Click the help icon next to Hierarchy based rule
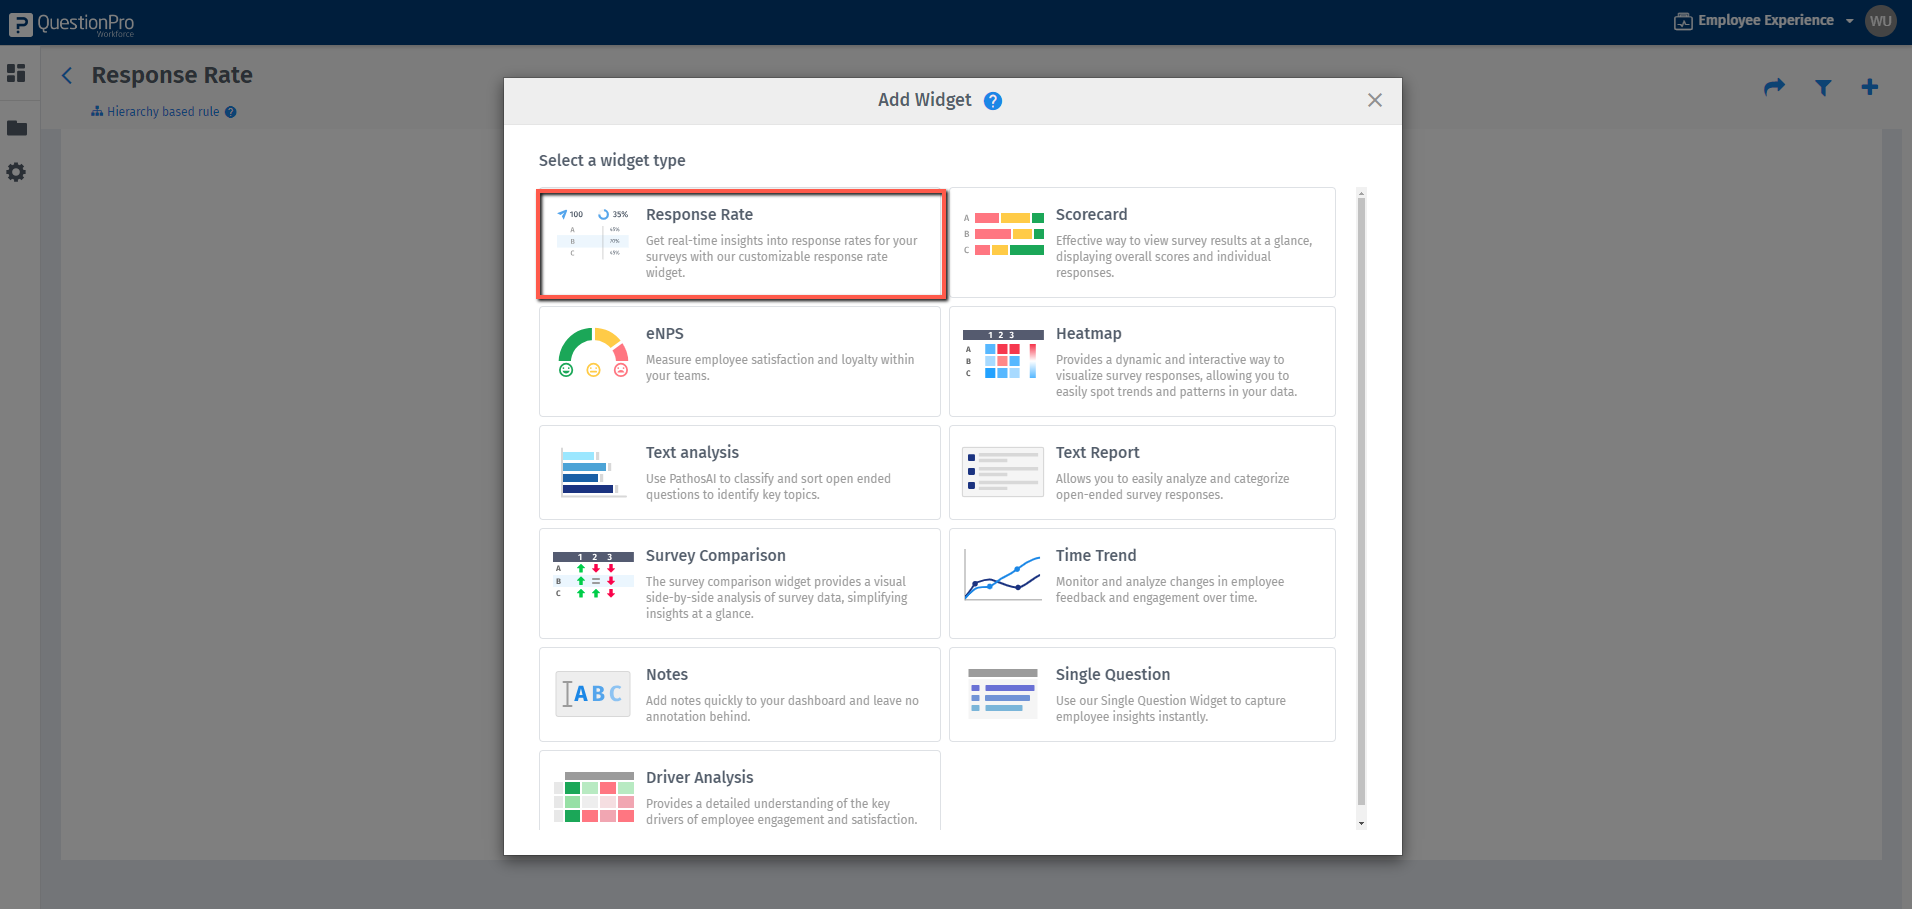This screenshot has width=1912, height=909. 231,112
